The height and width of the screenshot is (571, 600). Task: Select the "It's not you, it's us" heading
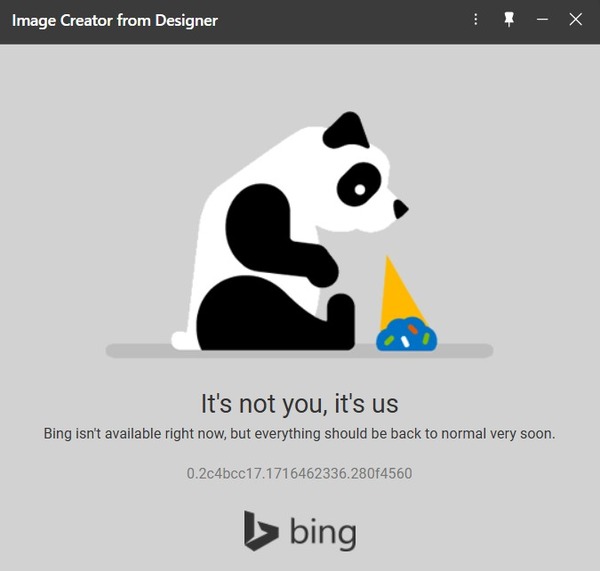(x=300, y=404)
